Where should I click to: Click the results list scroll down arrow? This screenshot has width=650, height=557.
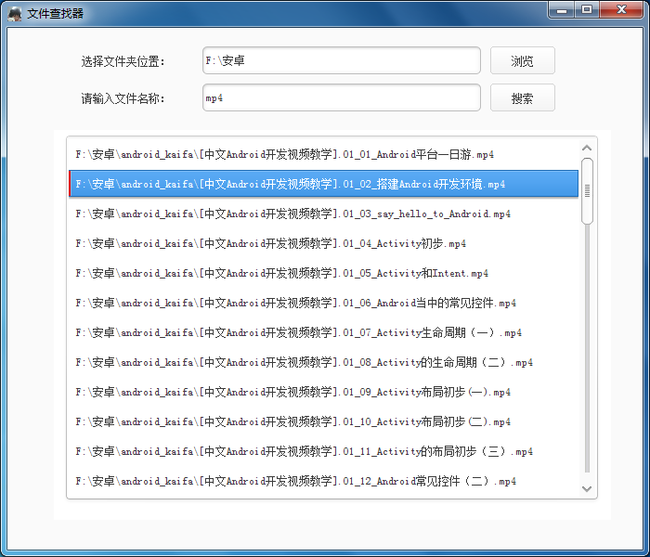click(x=587, y=489)
